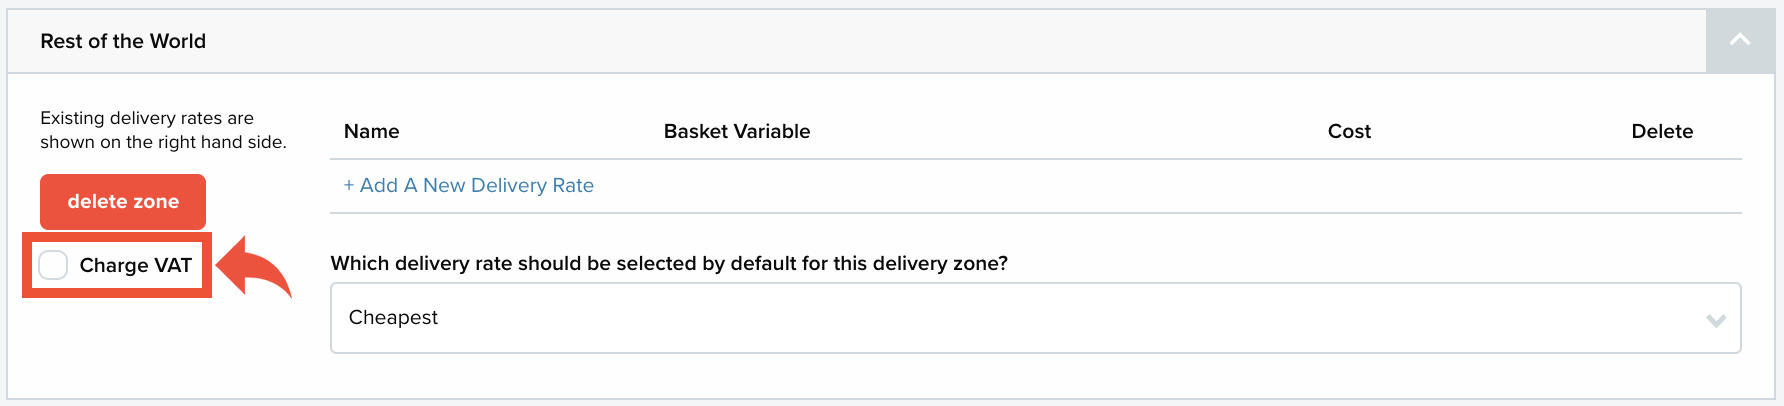Screen dimensions: 1784x406
Task: Click the Charge VAT label text
Action: click(136, 265)
